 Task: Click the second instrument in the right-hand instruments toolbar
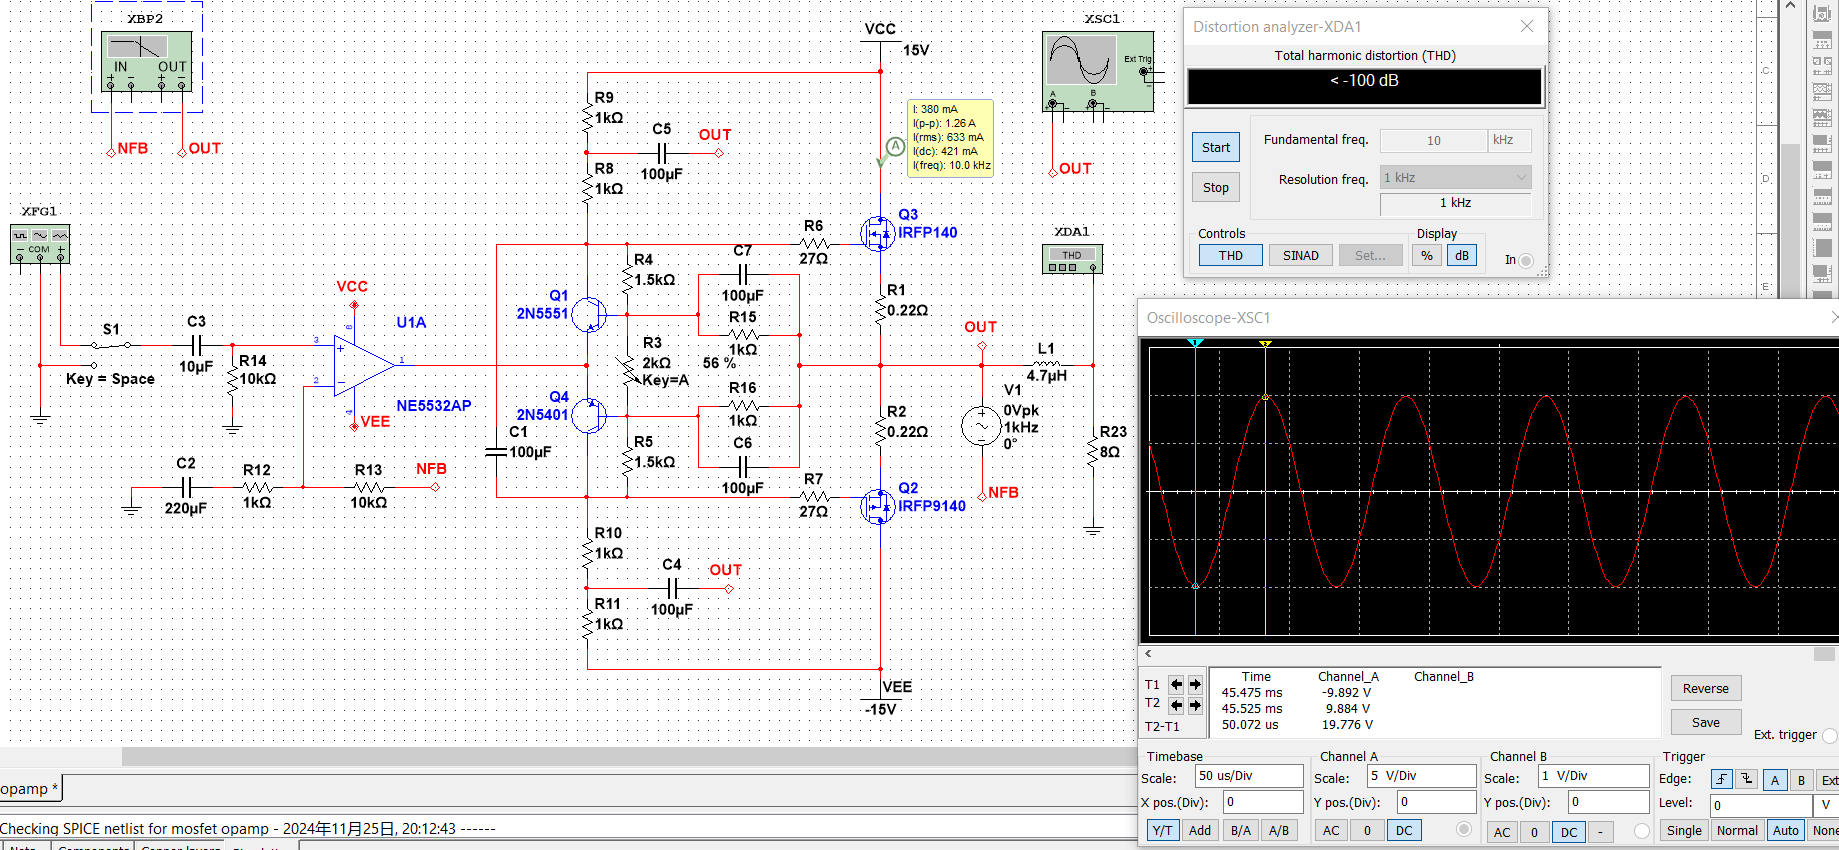click(x=1822, y=39)
